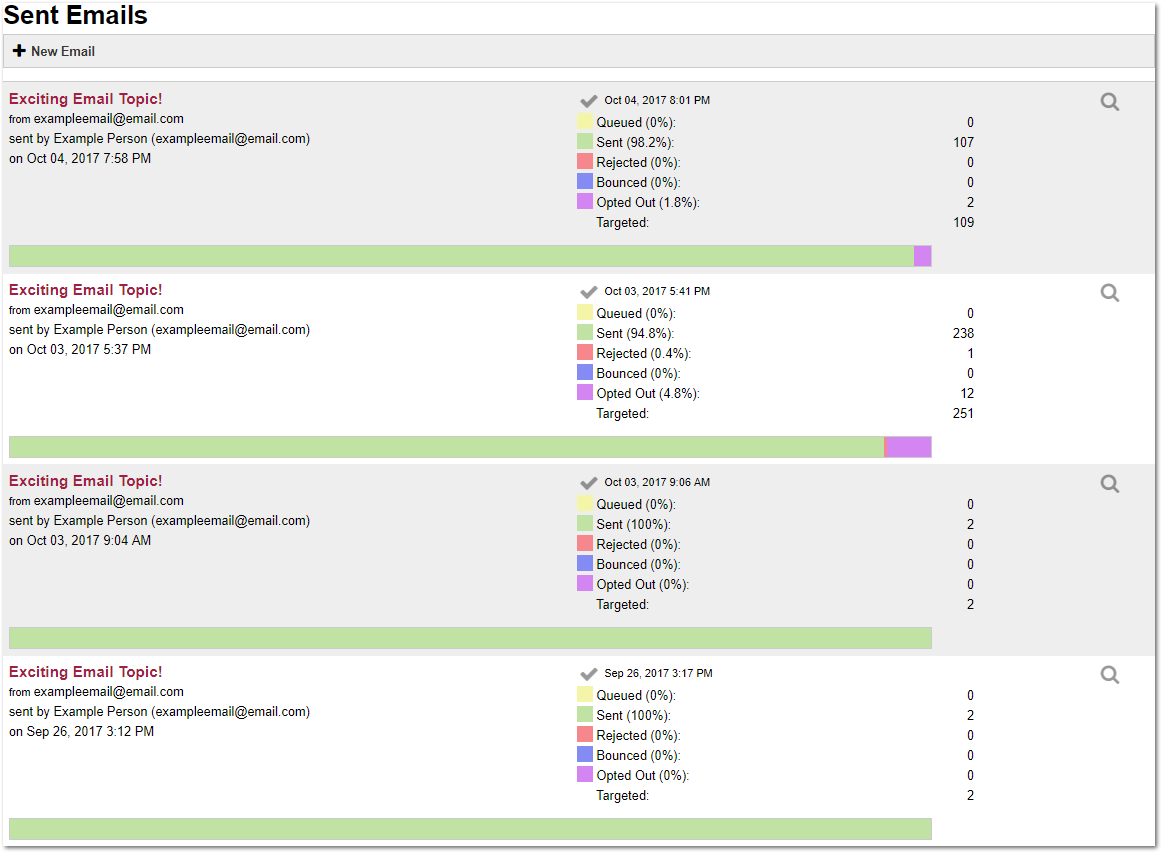View Sep 26 email using magnifier icon
The height and width of the screenshot is (853, 1162).
tap(1109, 675)
